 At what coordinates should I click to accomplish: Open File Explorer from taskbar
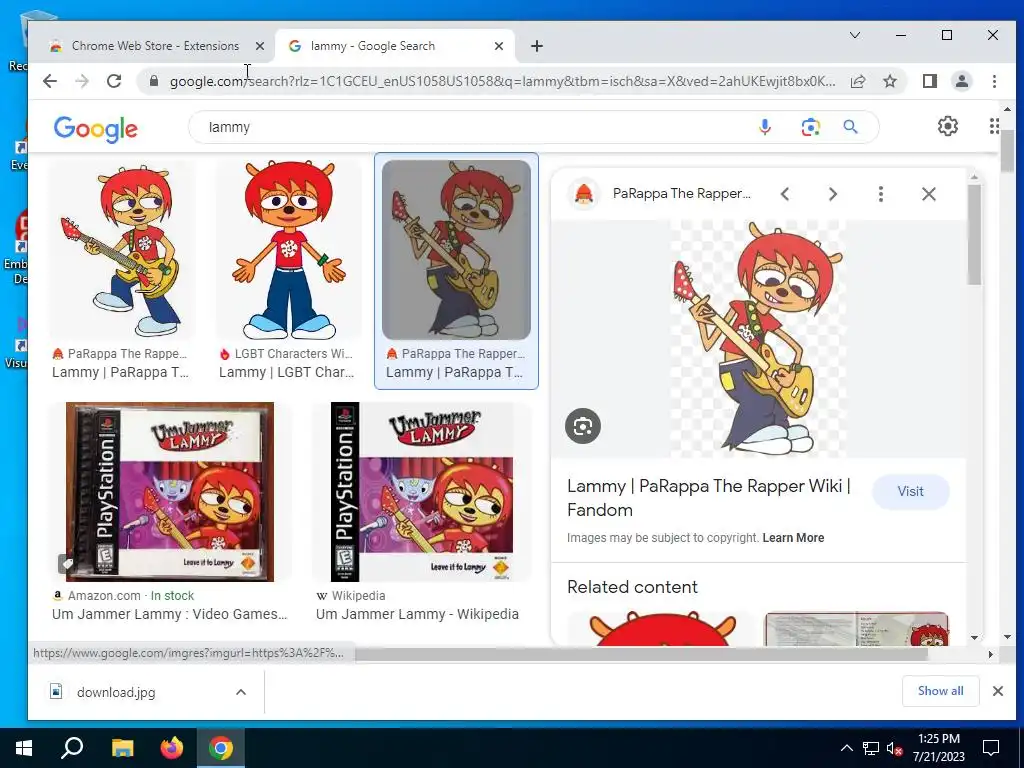pos(122,748)
